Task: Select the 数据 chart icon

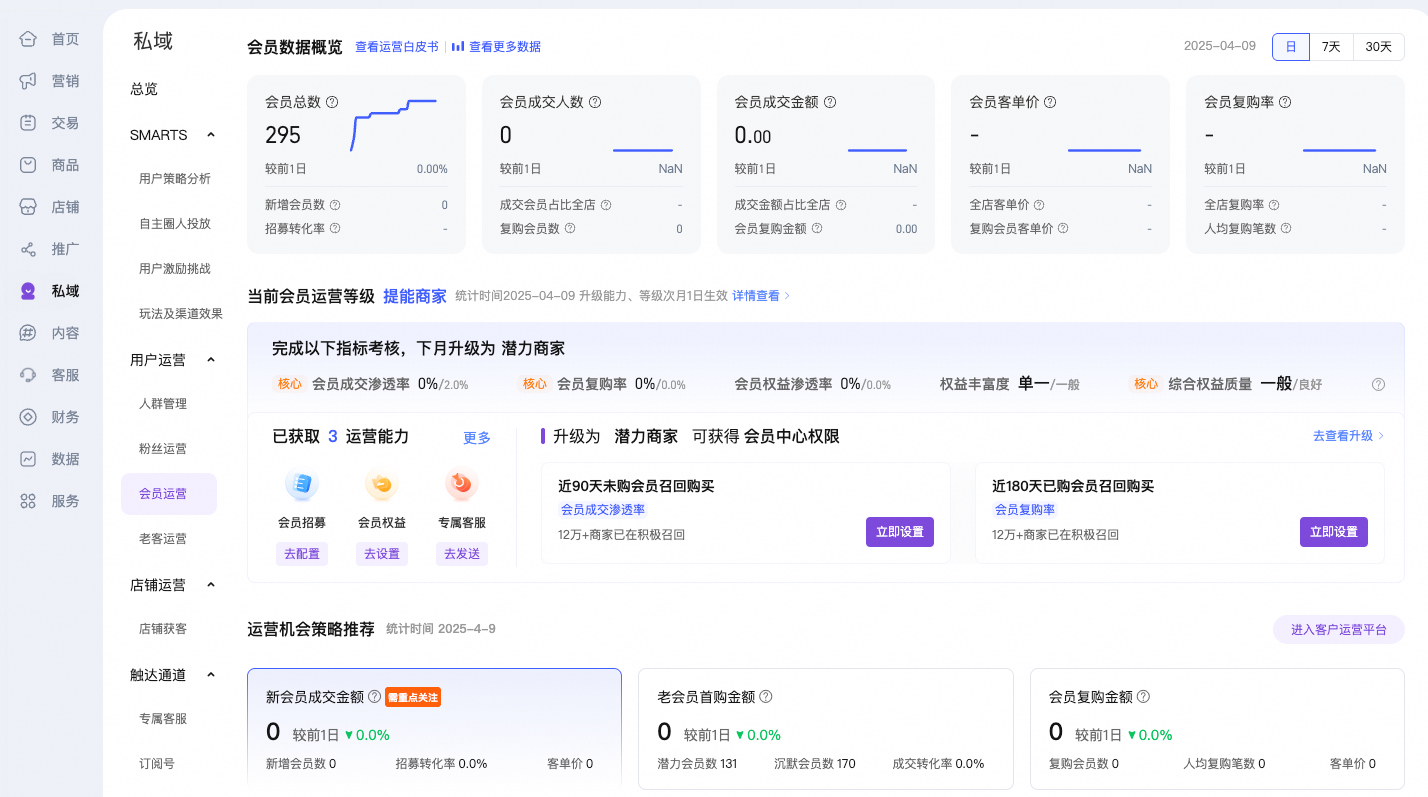Action: pyautogui.click(x=29, y=459)
